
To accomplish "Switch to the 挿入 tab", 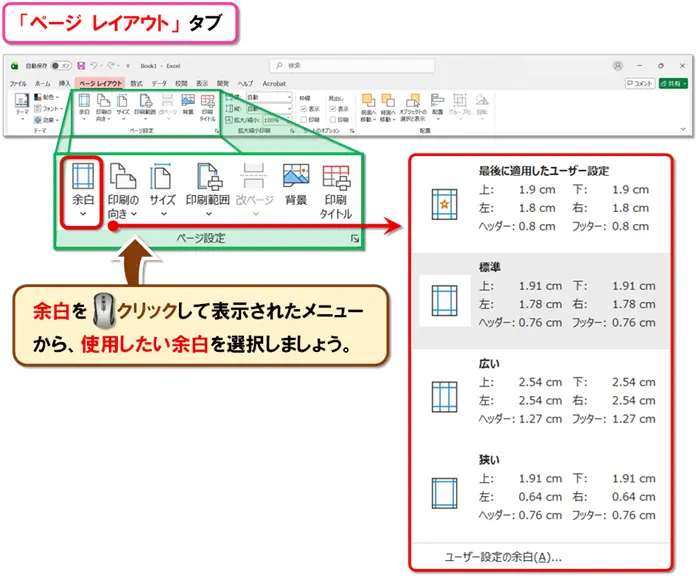I will pyautogui.click(x=65, y=83).
